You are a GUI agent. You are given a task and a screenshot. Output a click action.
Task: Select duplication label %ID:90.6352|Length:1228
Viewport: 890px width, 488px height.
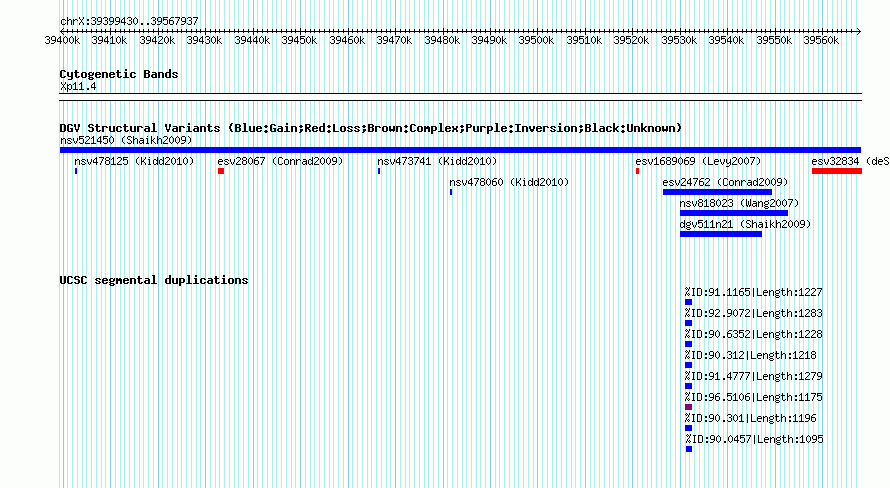[x=753, y=334]
